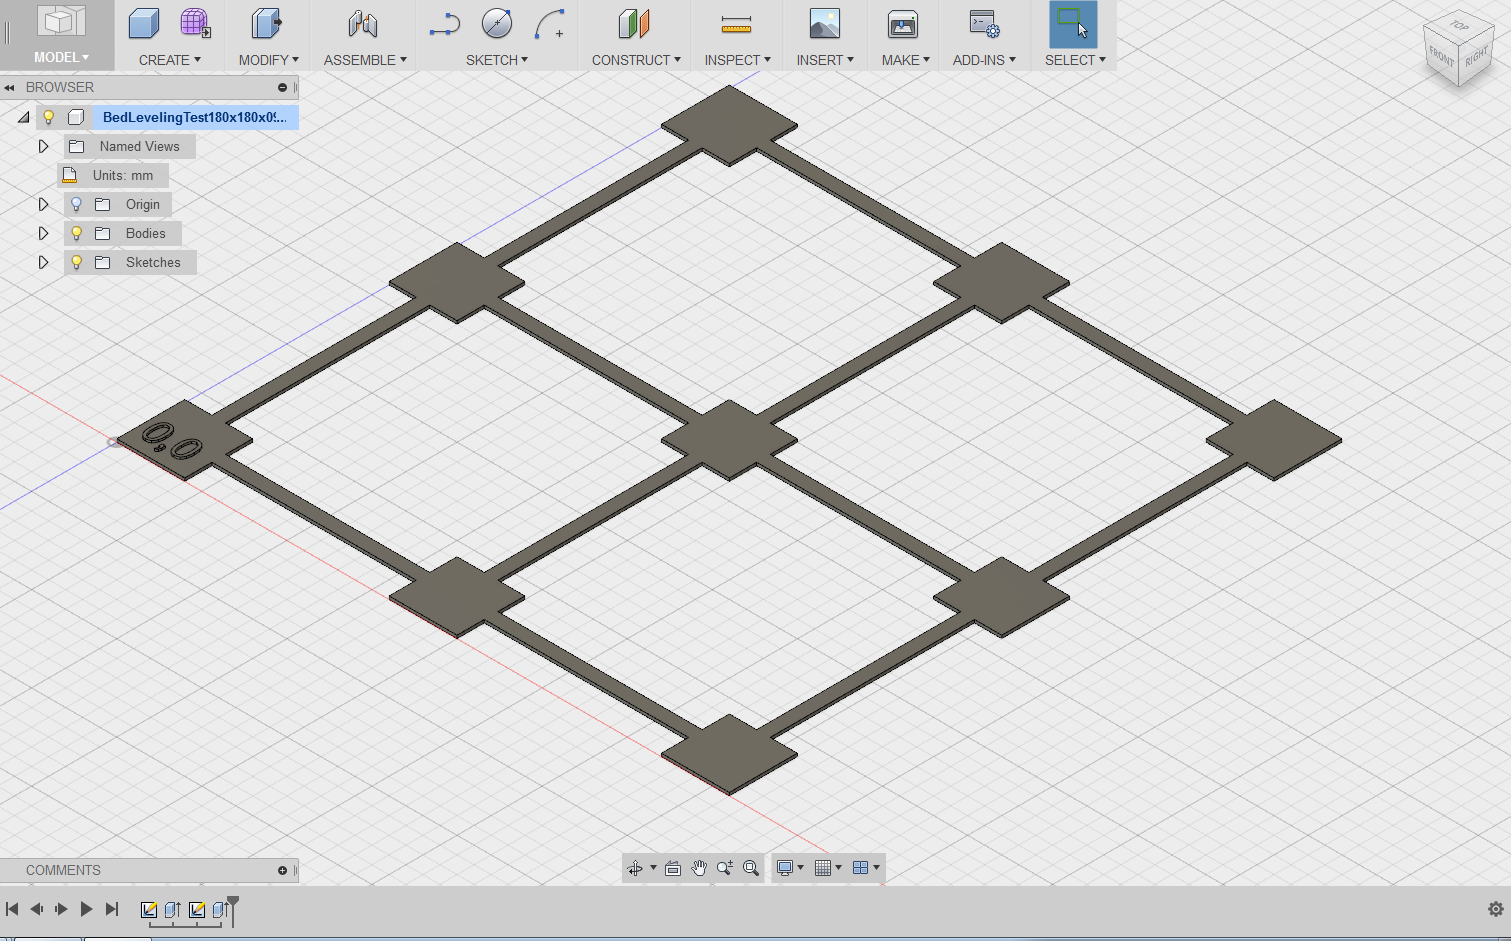
Task: Click the ViewCube in the corner
Action: click(1459, 49)
